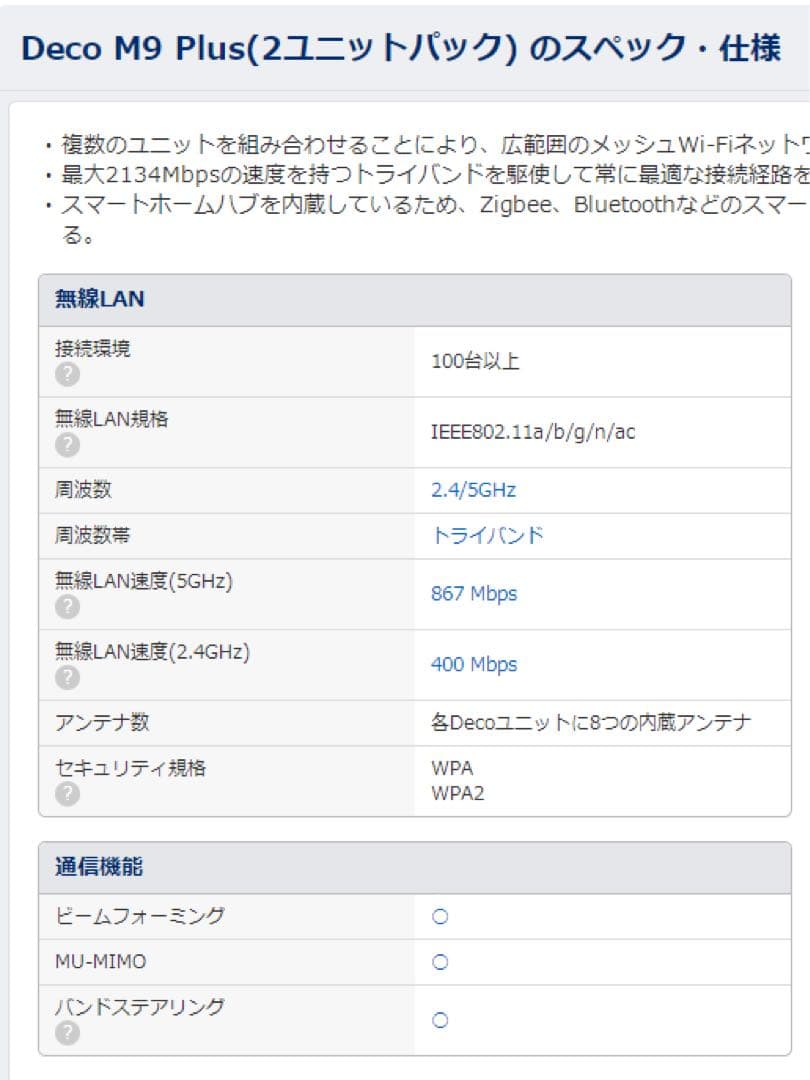Open help icon under 無線LAN規格
The height and width of the screenshot is (1080, 810).
(67, 446)
